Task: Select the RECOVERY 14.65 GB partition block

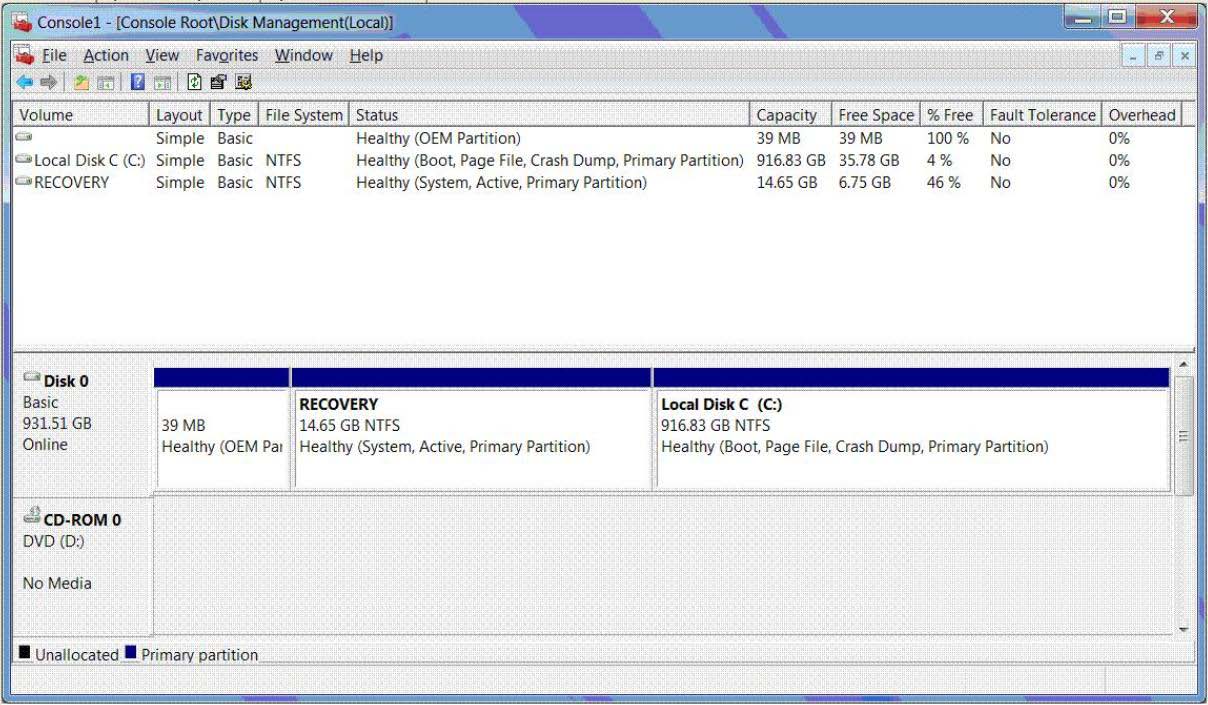Action: pyautogui.click(x=472, y=430)
